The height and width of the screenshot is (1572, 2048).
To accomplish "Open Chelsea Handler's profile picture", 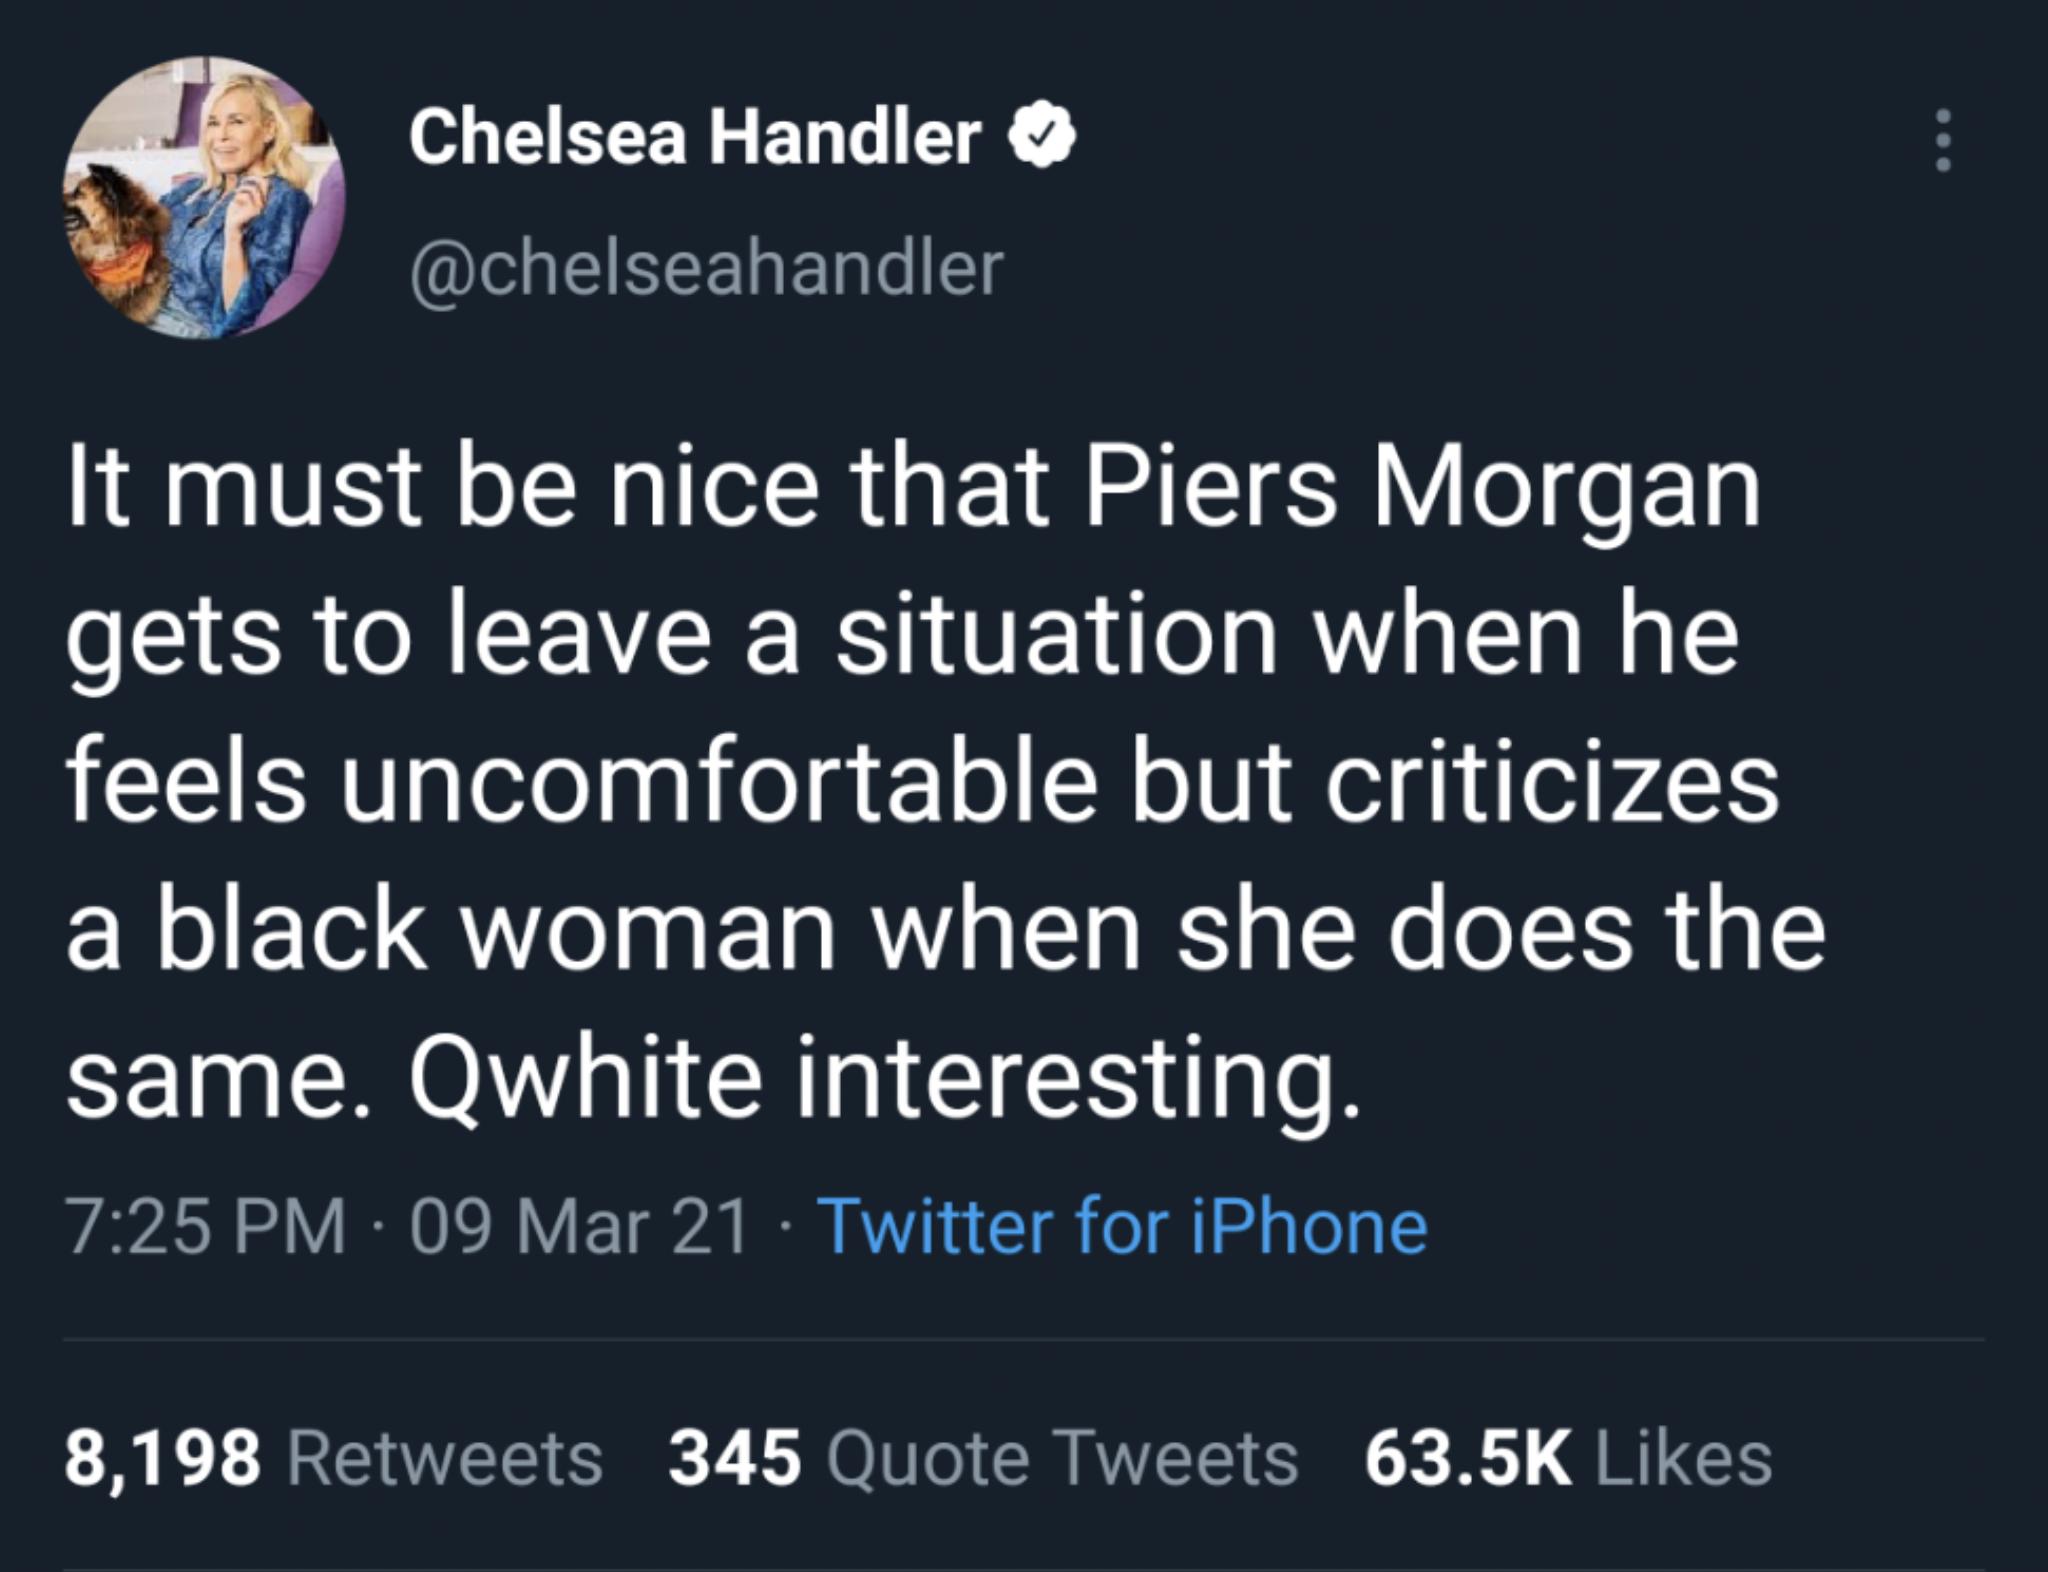I will click(205, 197).
